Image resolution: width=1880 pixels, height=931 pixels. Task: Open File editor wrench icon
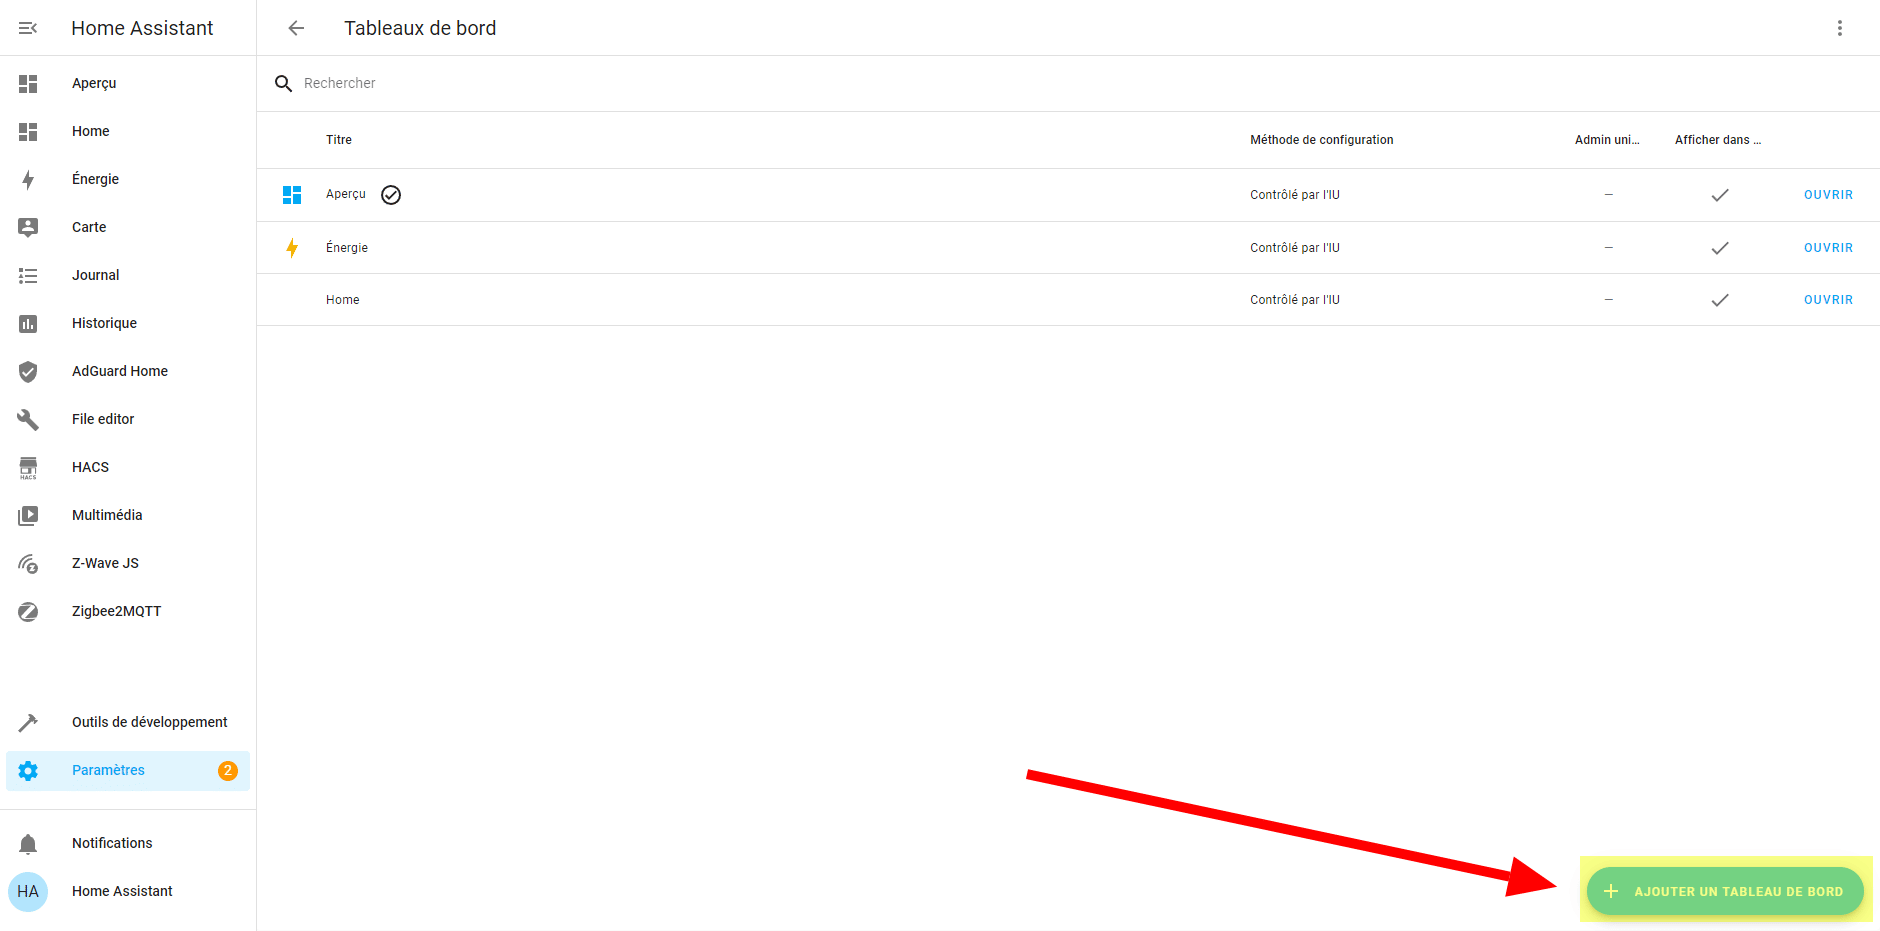(x=28, y=420)
